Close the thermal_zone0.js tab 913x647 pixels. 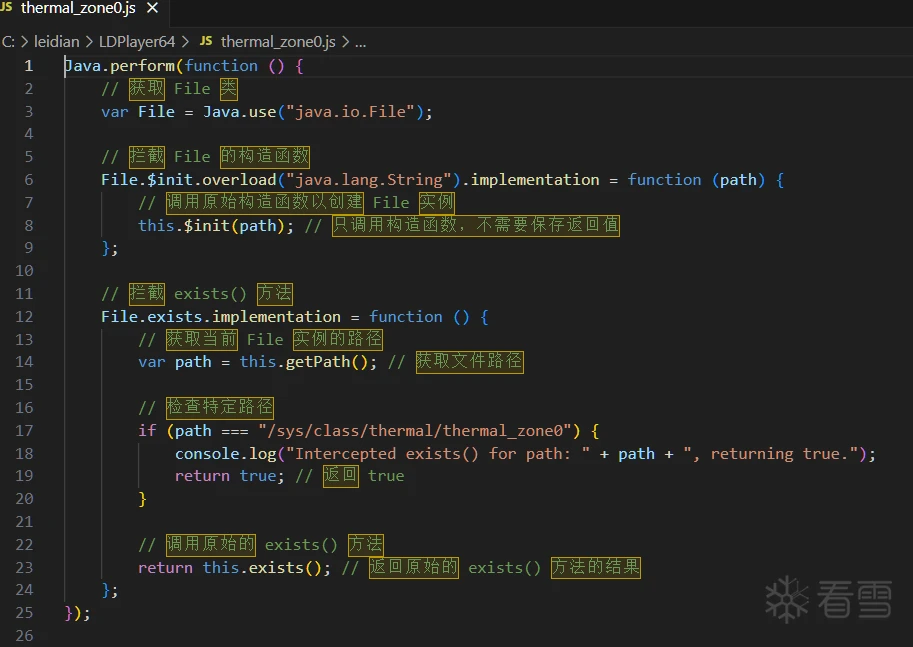(x=153, y=8)
